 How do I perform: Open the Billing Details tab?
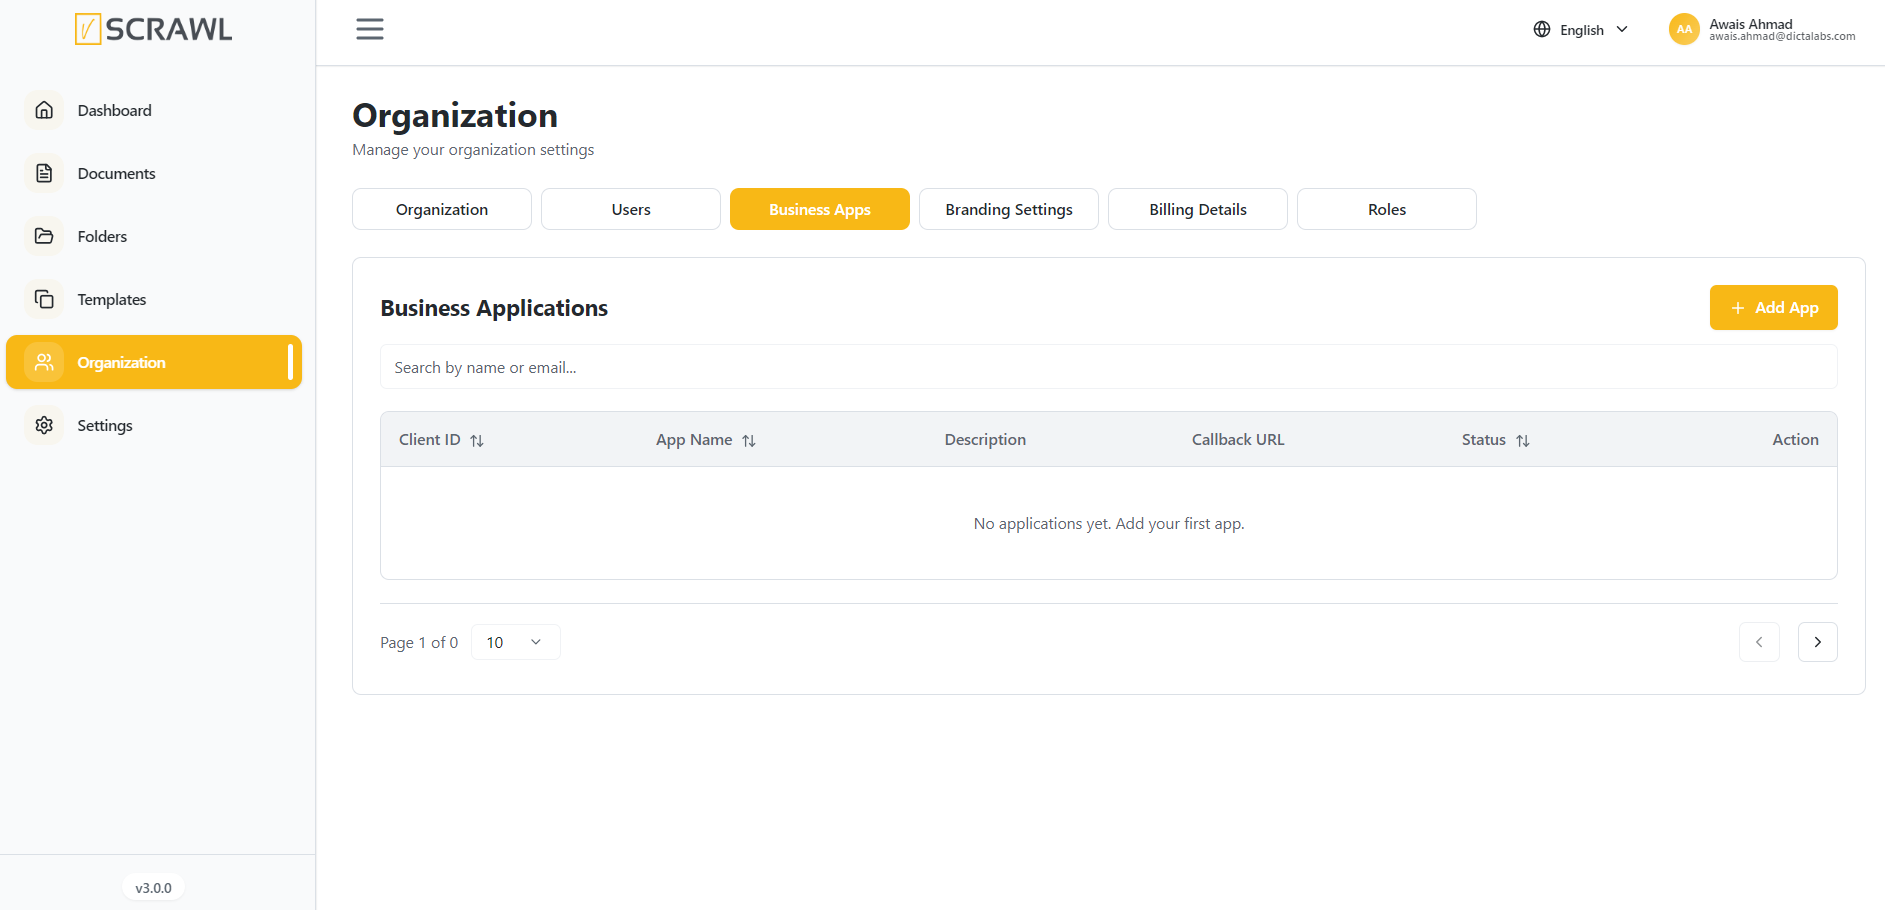click(1198, 209)
